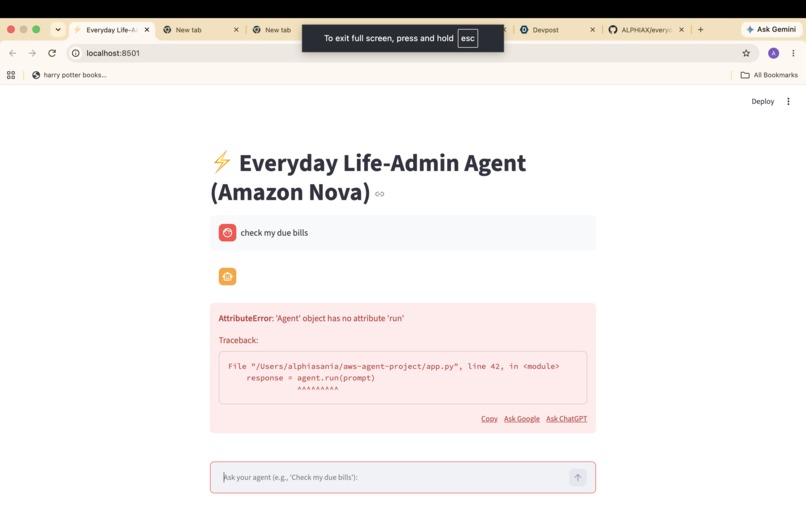Click the site info icon in address bar
The image size is (806, 524).
tap(76, 53)
